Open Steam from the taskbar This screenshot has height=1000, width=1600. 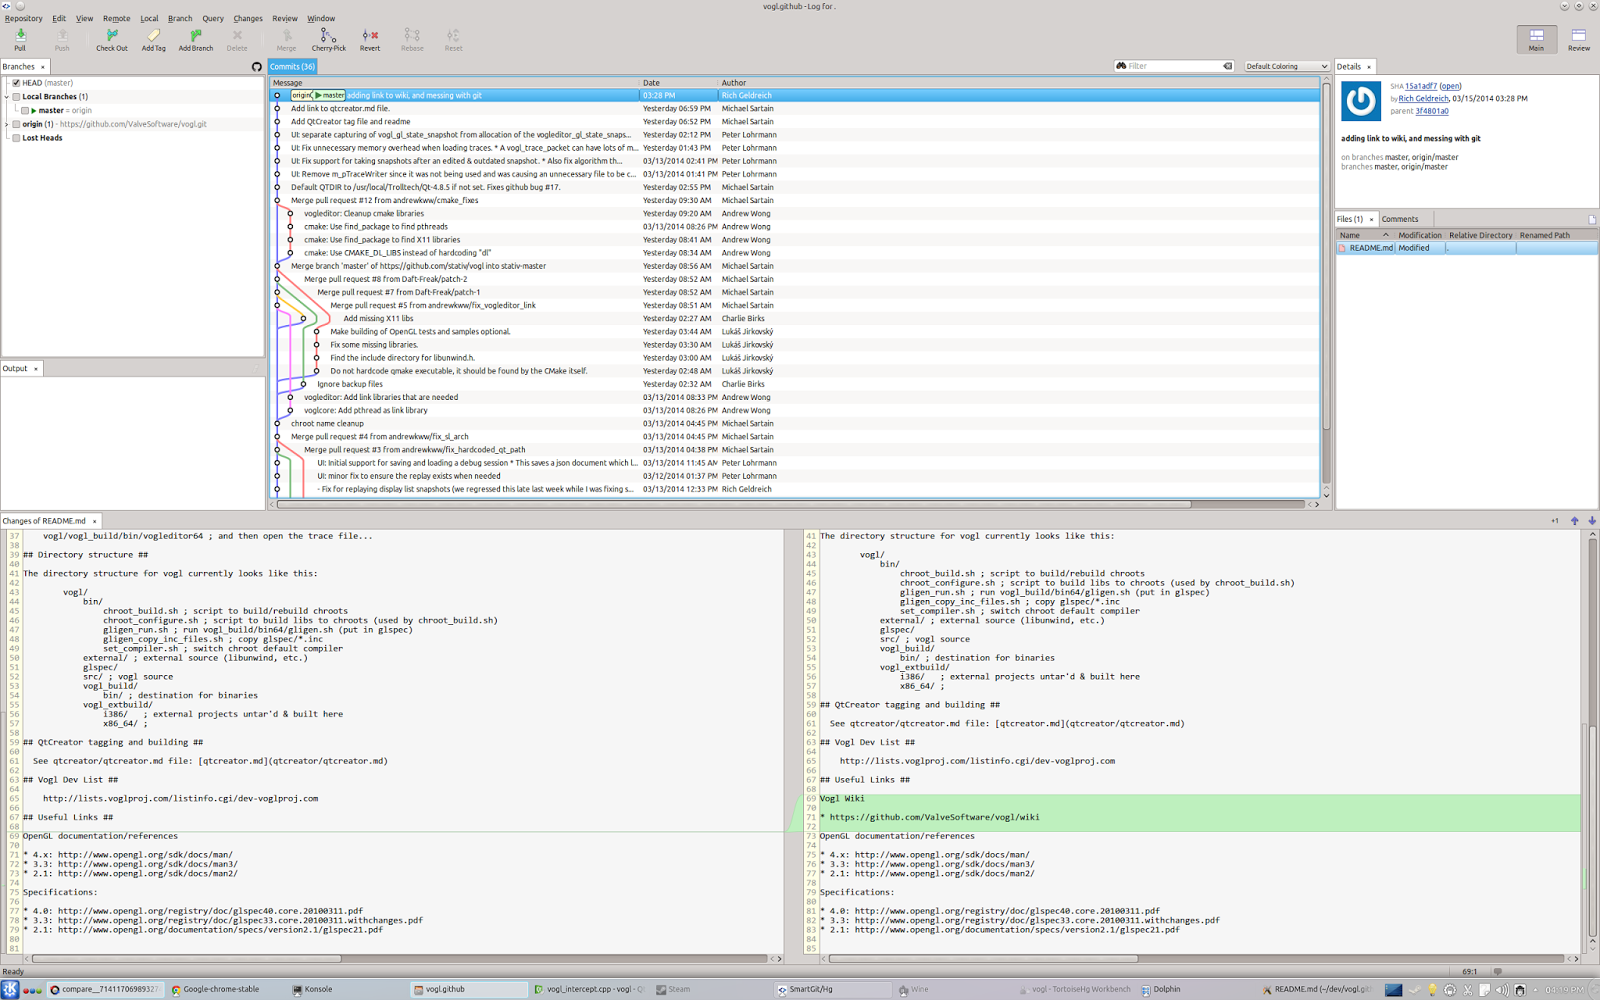[672, 990]
